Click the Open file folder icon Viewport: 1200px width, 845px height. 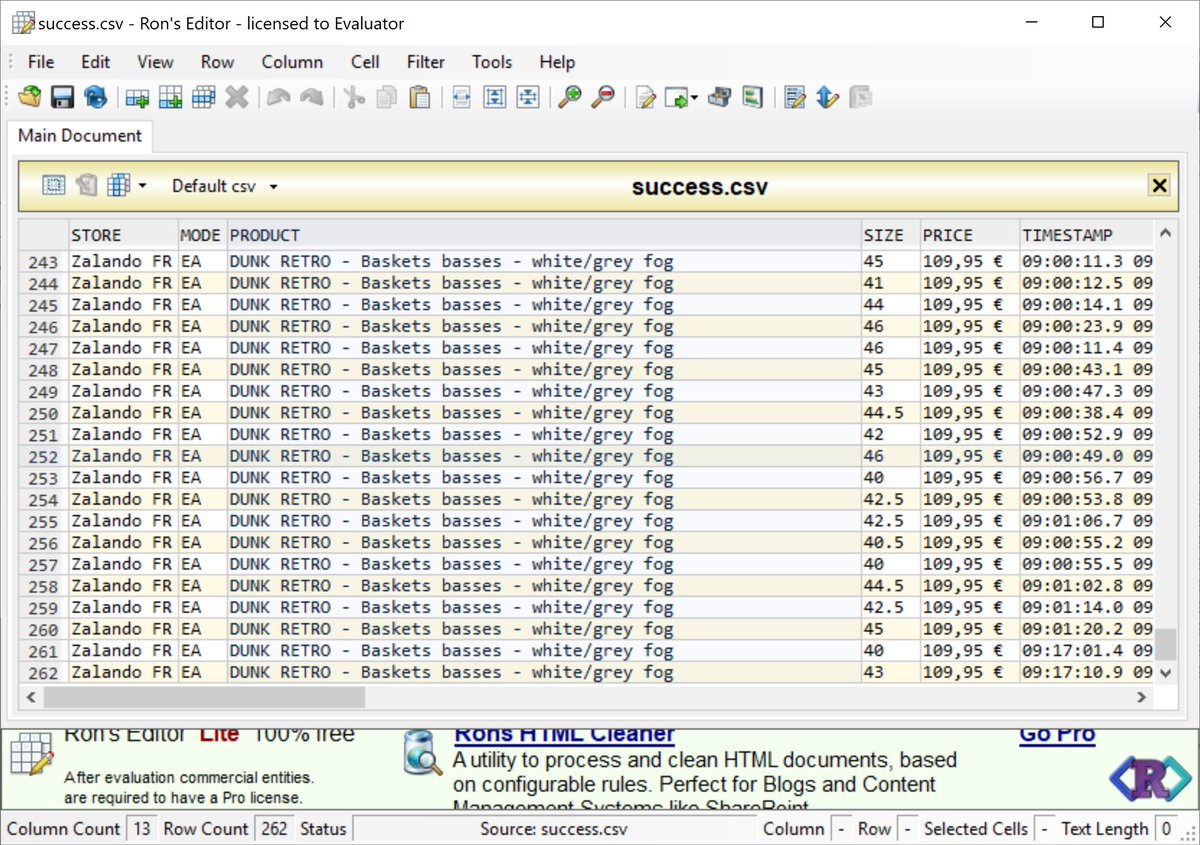click(31, 97)
